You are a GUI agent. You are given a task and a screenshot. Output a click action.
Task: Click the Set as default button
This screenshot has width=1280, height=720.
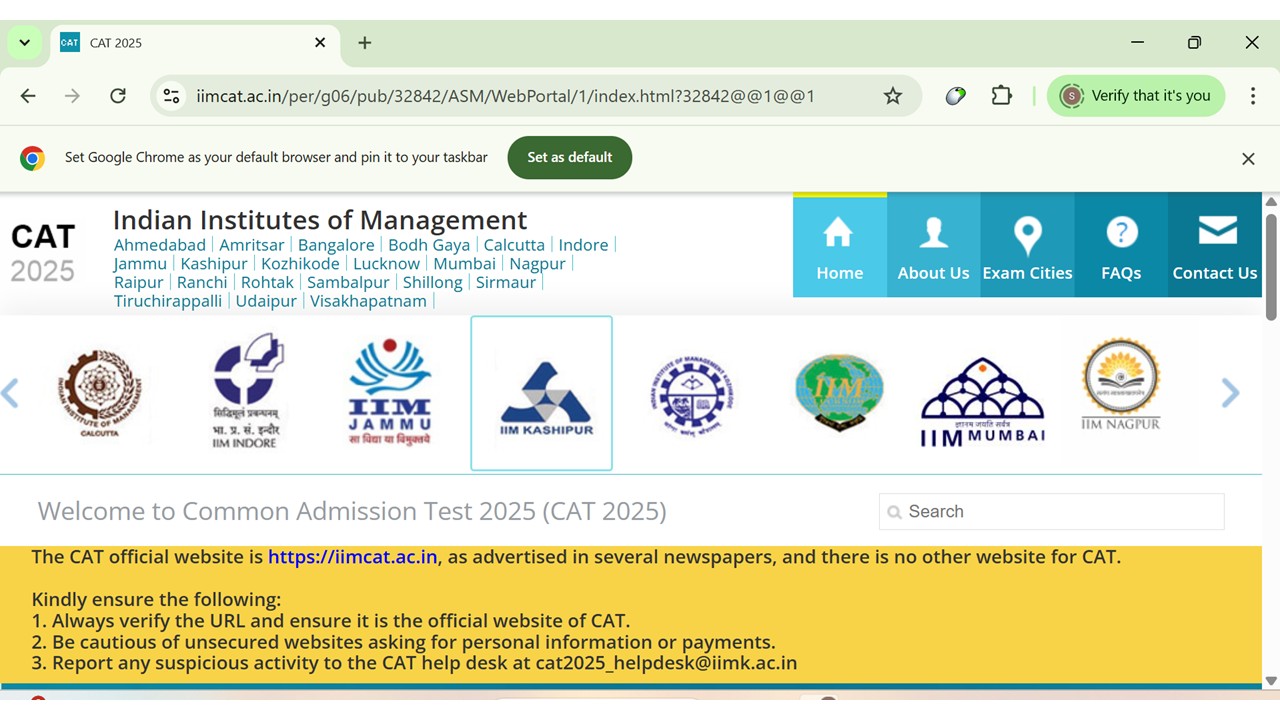569,157
